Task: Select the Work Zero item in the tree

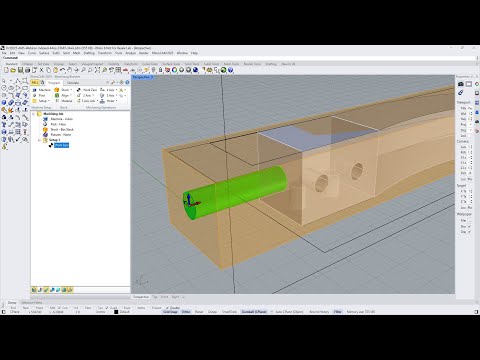Action: tap(62, 145)
